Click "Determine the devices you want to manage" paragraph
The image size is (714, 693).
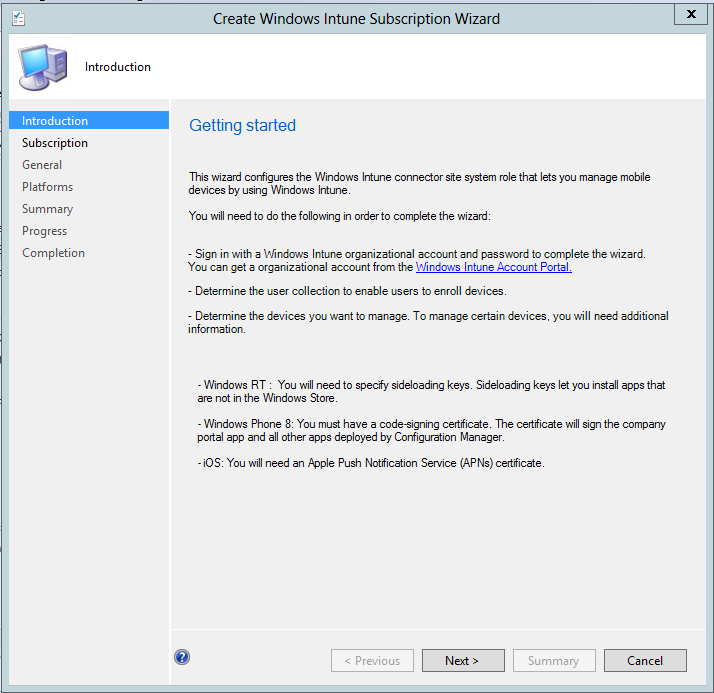(x=428, y=322)
